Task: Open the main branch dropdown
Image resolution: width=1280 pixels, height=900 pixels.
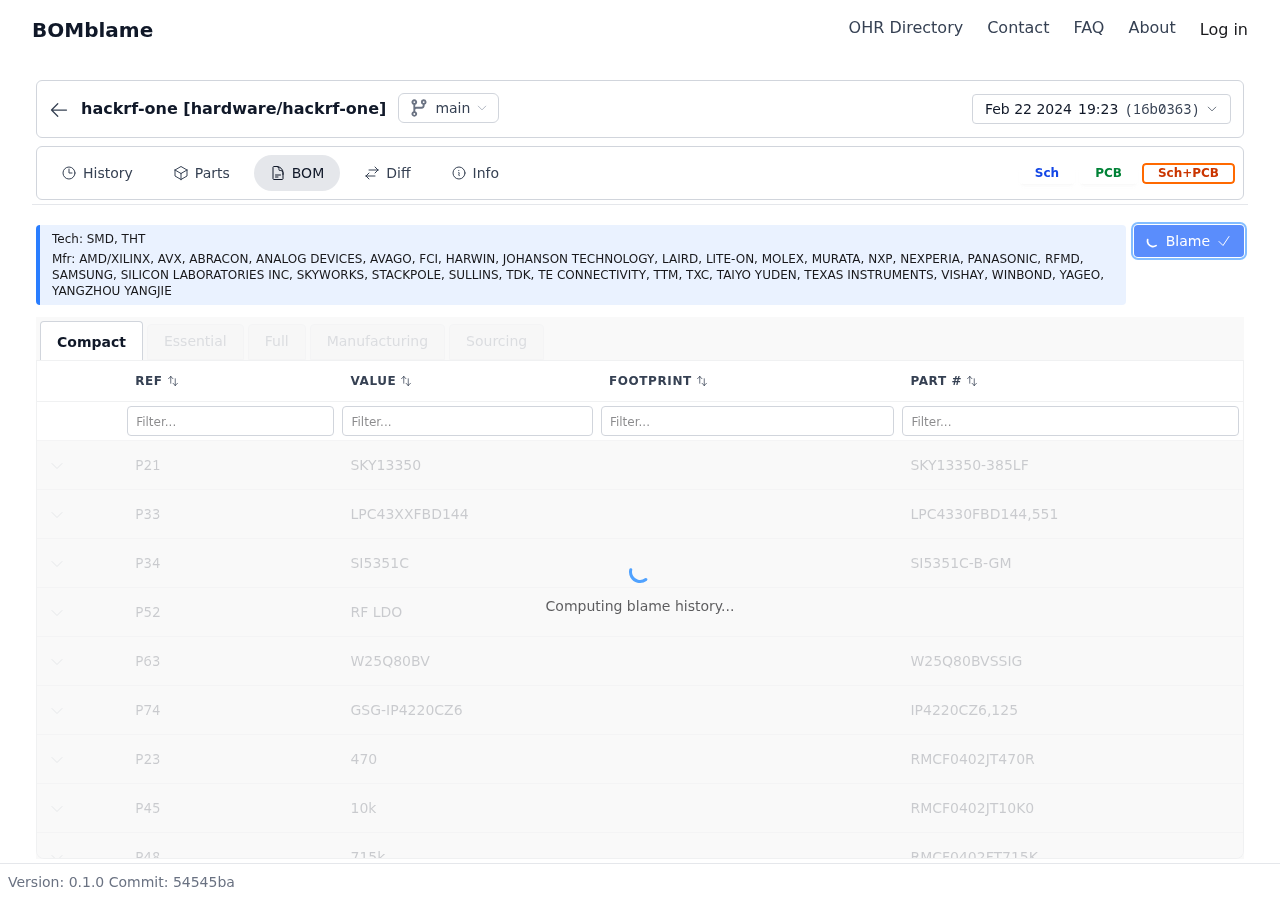Action: click(448, 108)
